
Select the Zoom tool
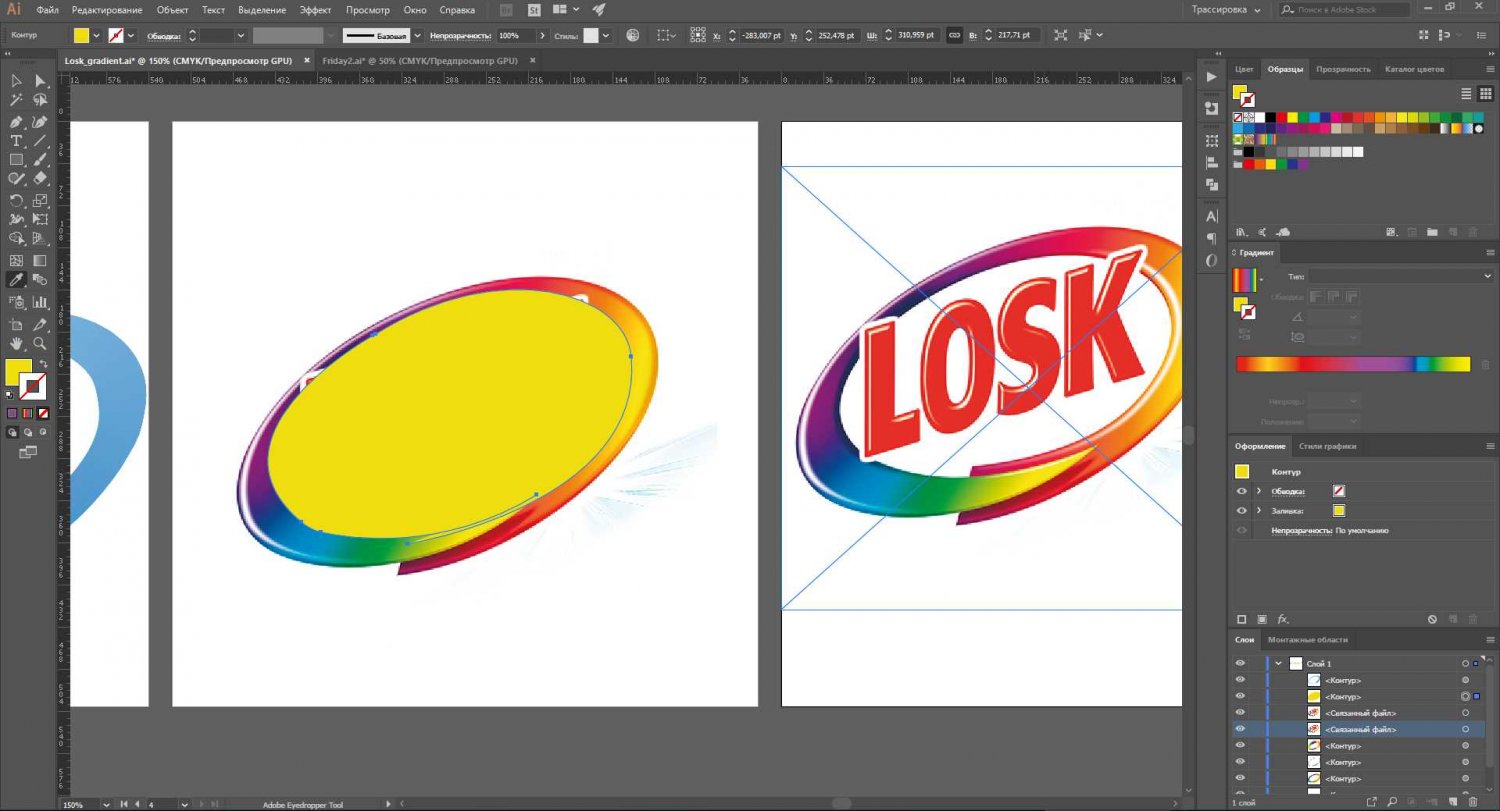pos(40,344)
